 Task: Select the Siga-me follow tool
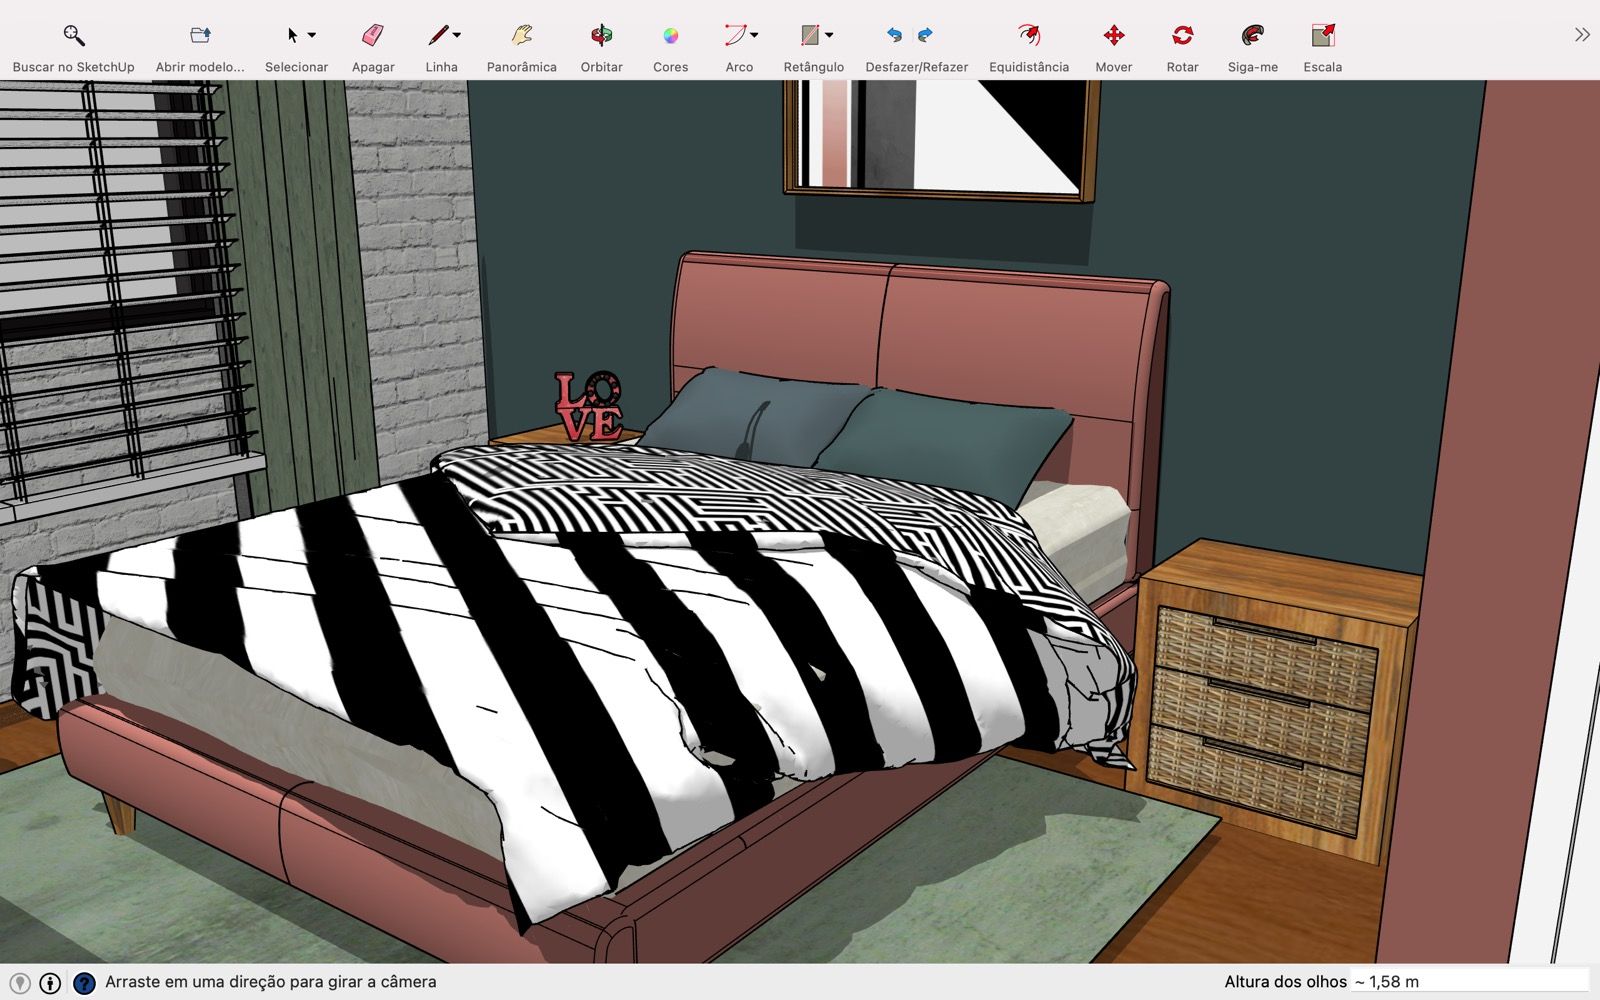coord(1252,36)
